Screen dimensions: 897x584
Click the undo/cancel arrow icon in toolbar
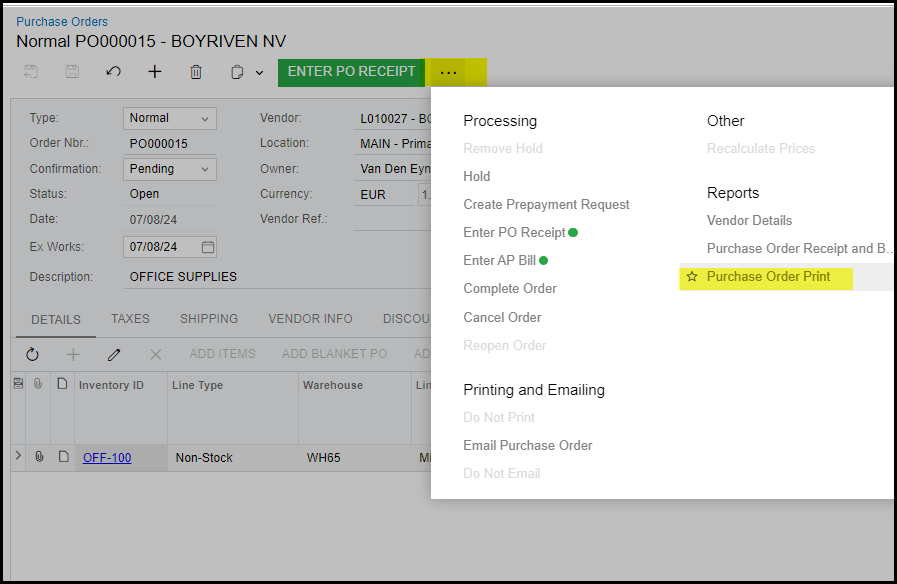pyautogui.click(x=113, y=72)
